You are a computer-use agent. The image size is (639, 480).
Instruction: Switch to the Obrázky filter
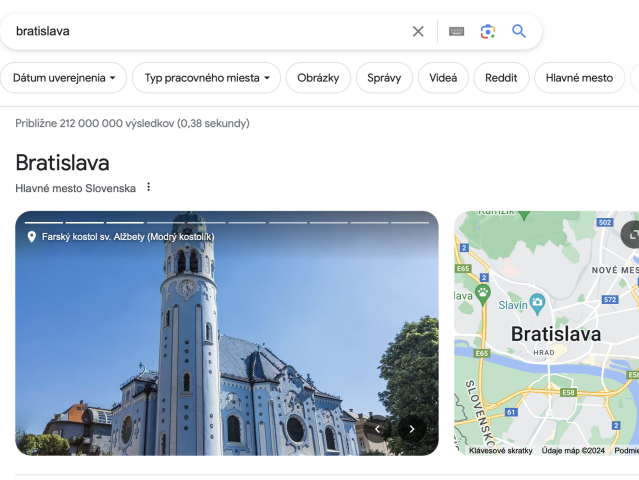318,78
